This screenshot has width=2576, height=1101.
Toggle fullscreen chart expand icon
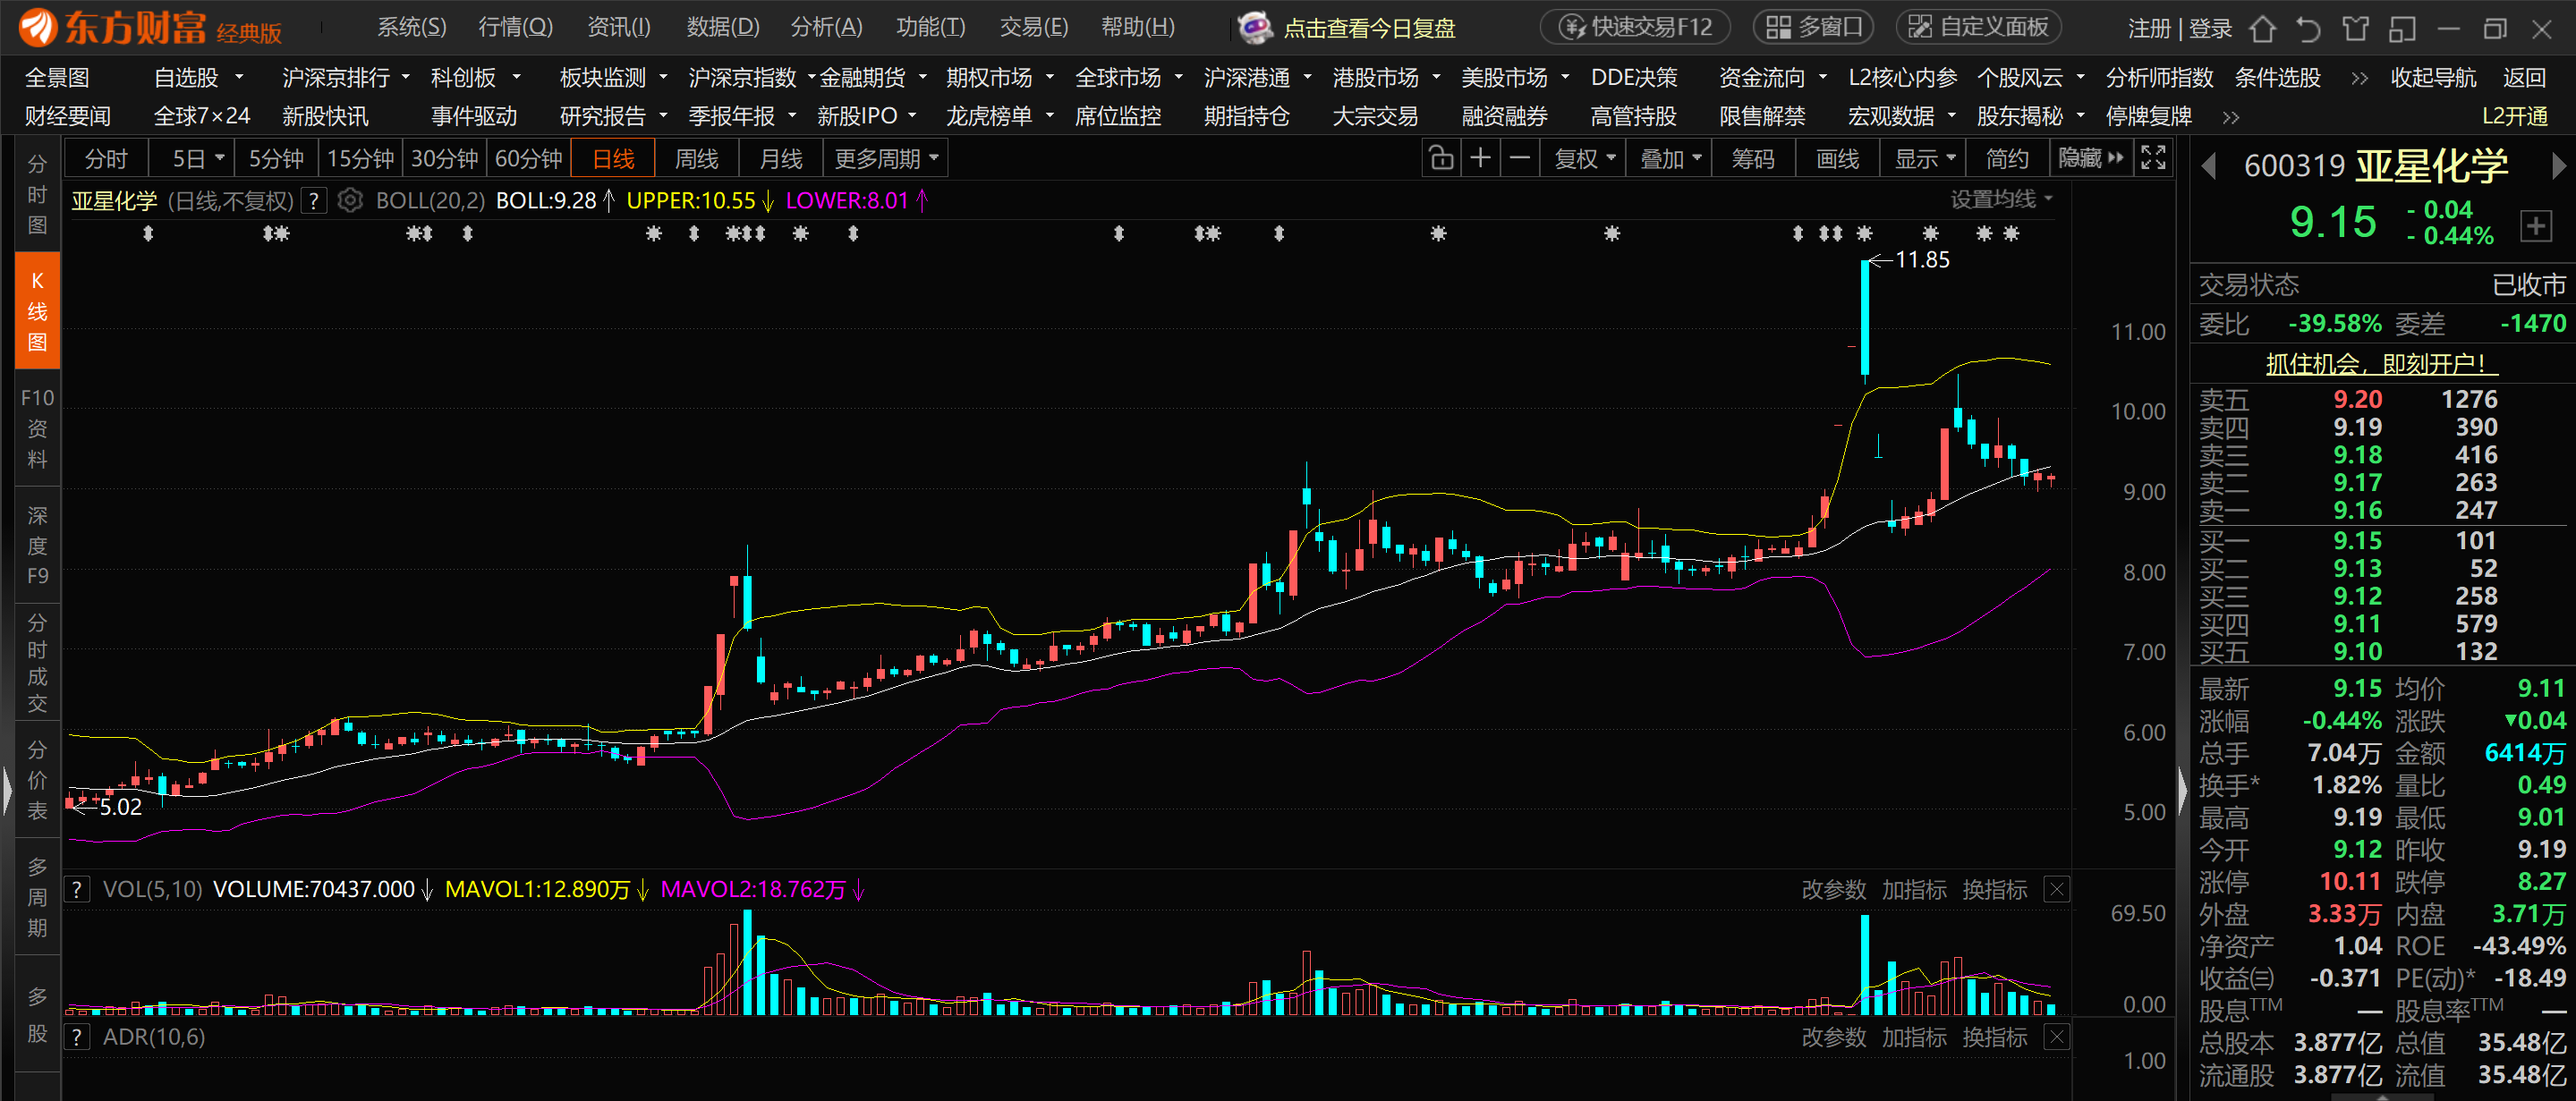tap(2152, 159)
